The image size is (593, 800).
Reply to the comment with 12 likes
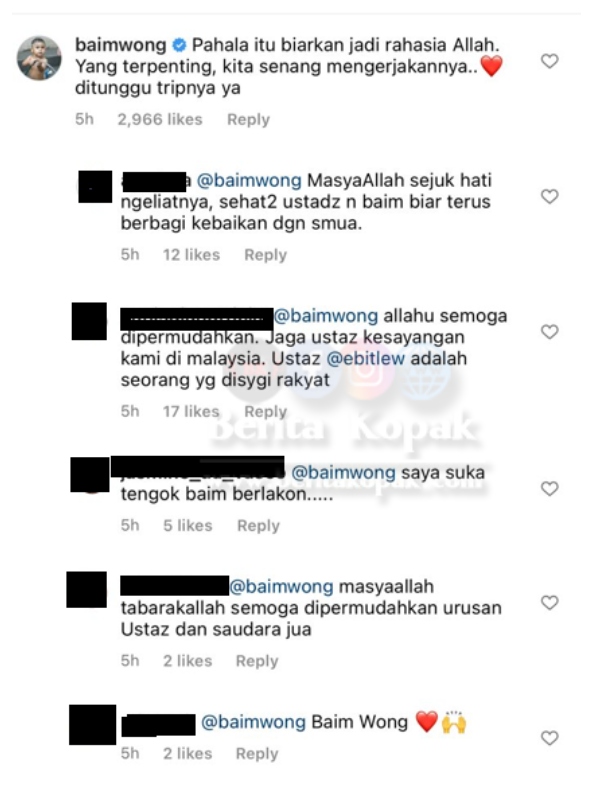coord(265,255)
